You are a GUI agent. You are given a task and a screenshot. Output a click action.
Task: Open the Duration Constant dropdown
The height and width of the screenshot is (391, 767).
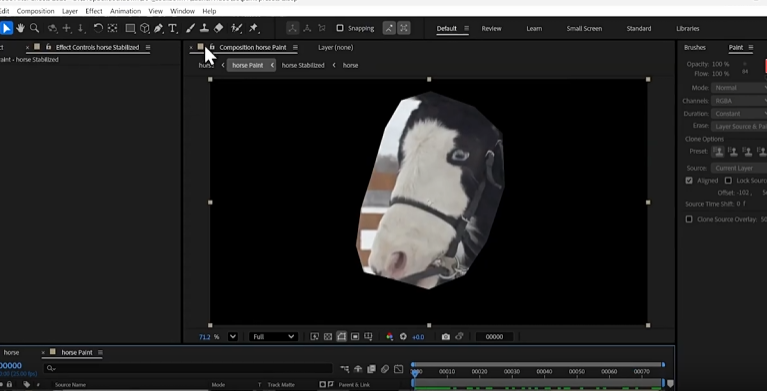[x=739, y=114]
